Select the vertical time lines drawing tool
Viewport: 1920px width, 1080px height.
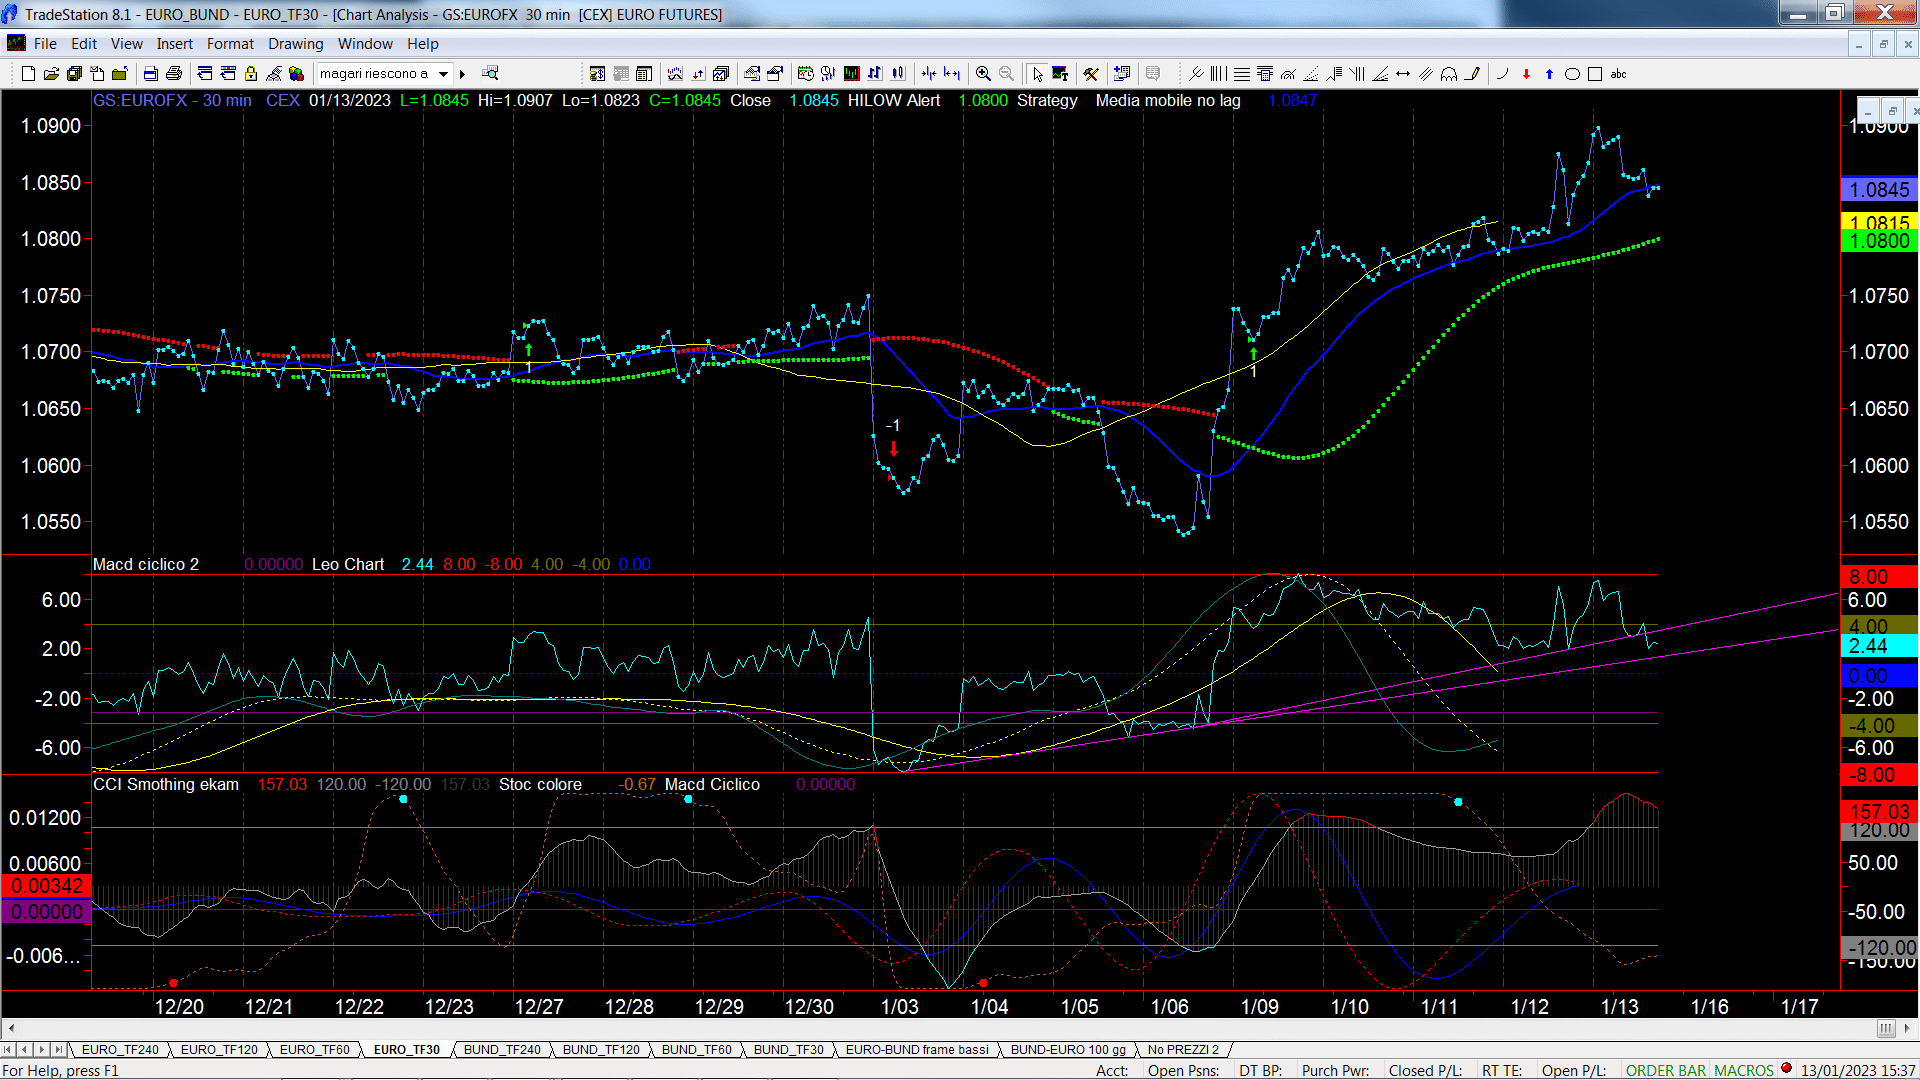point(1218,74)
